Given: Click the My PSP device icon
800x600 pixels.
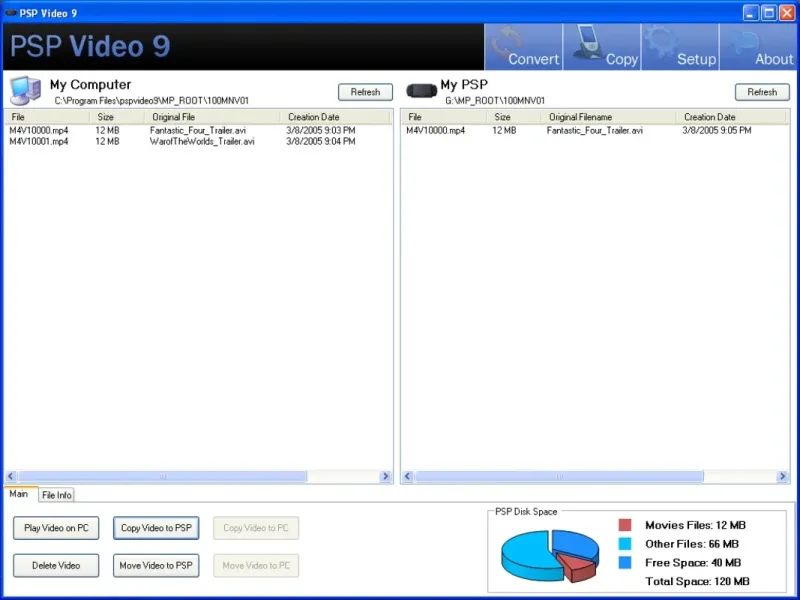Looking at the screenshot, I should click(x=421, y=91).
